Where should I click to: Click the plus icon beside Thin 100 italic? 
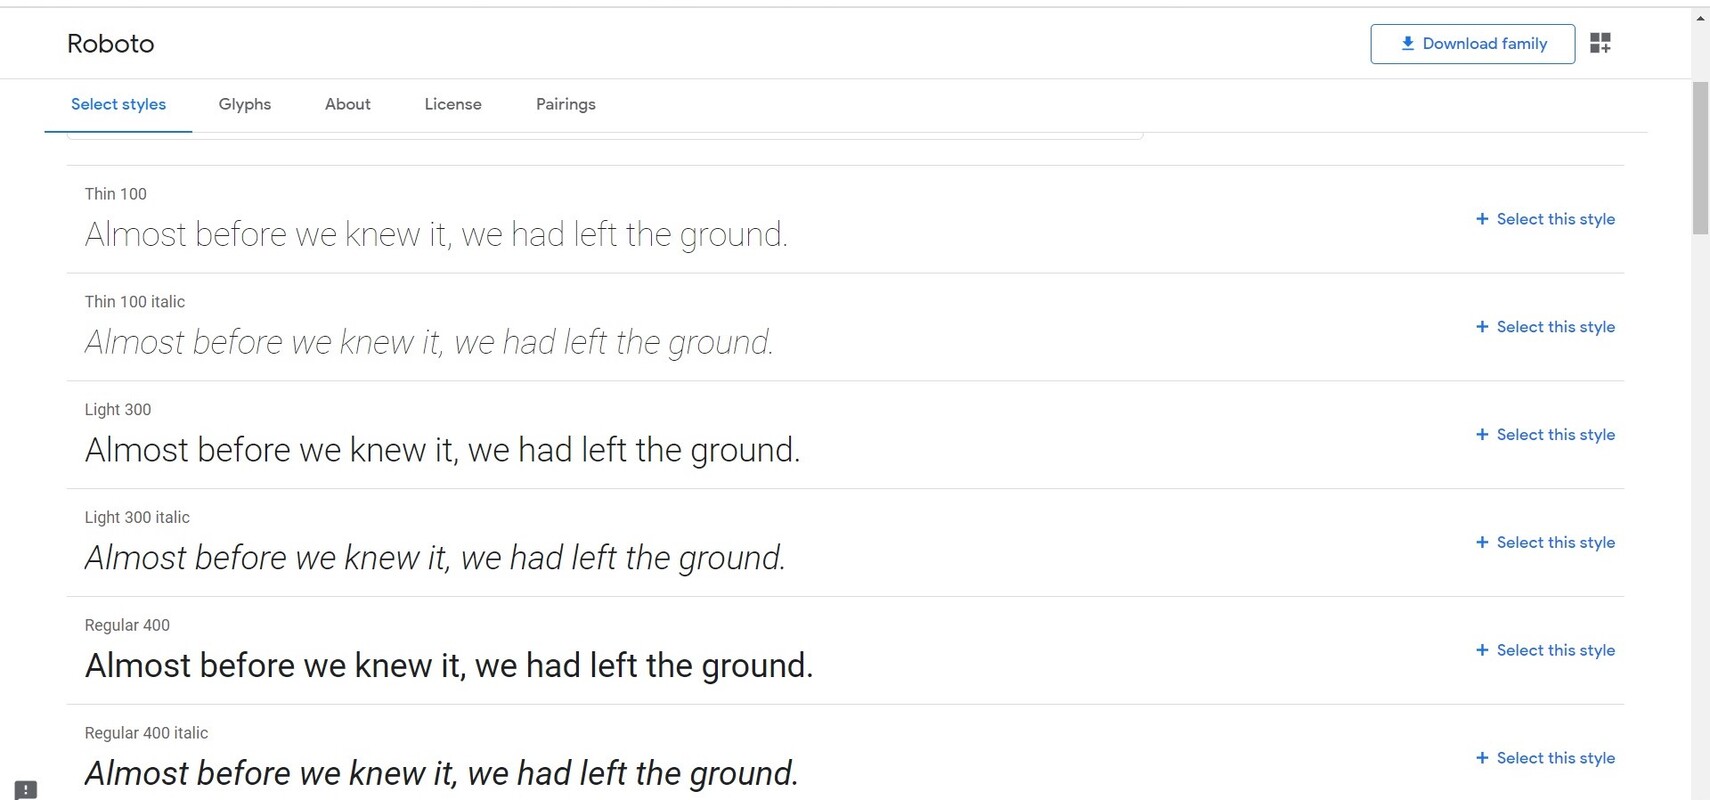(1481, 326)
